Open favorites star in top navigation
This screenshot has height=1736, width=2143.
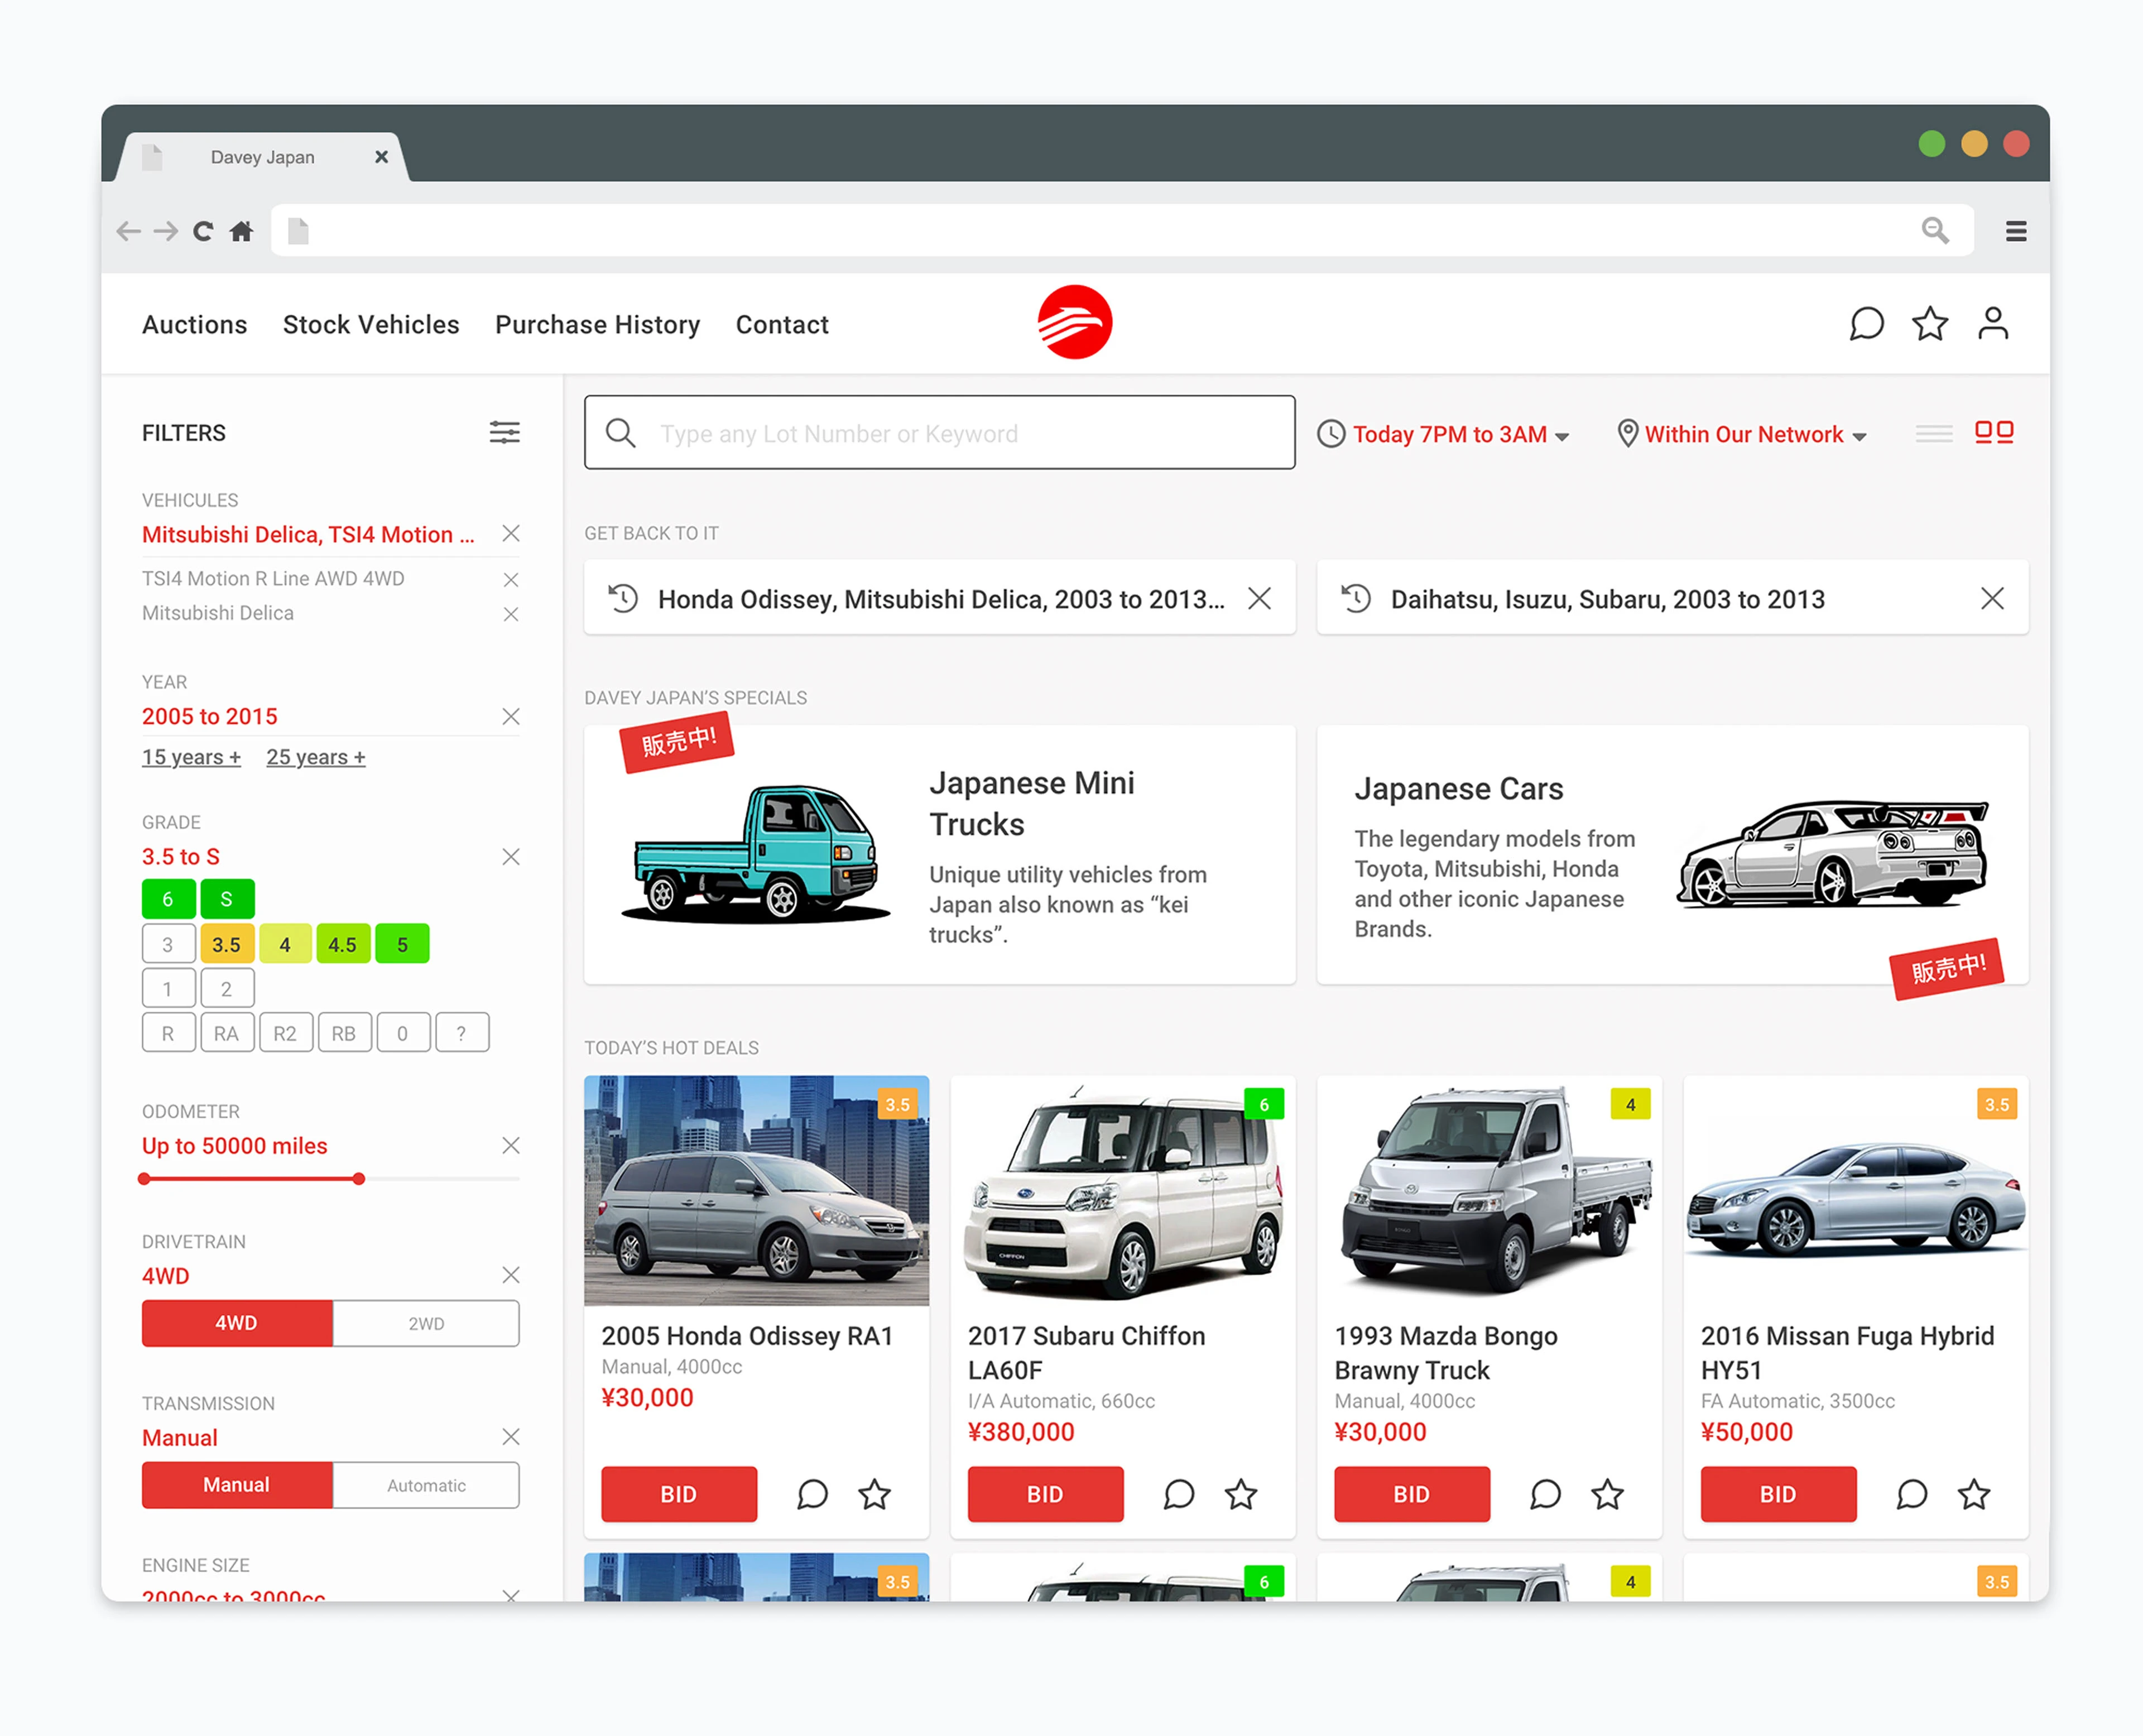1929,324
